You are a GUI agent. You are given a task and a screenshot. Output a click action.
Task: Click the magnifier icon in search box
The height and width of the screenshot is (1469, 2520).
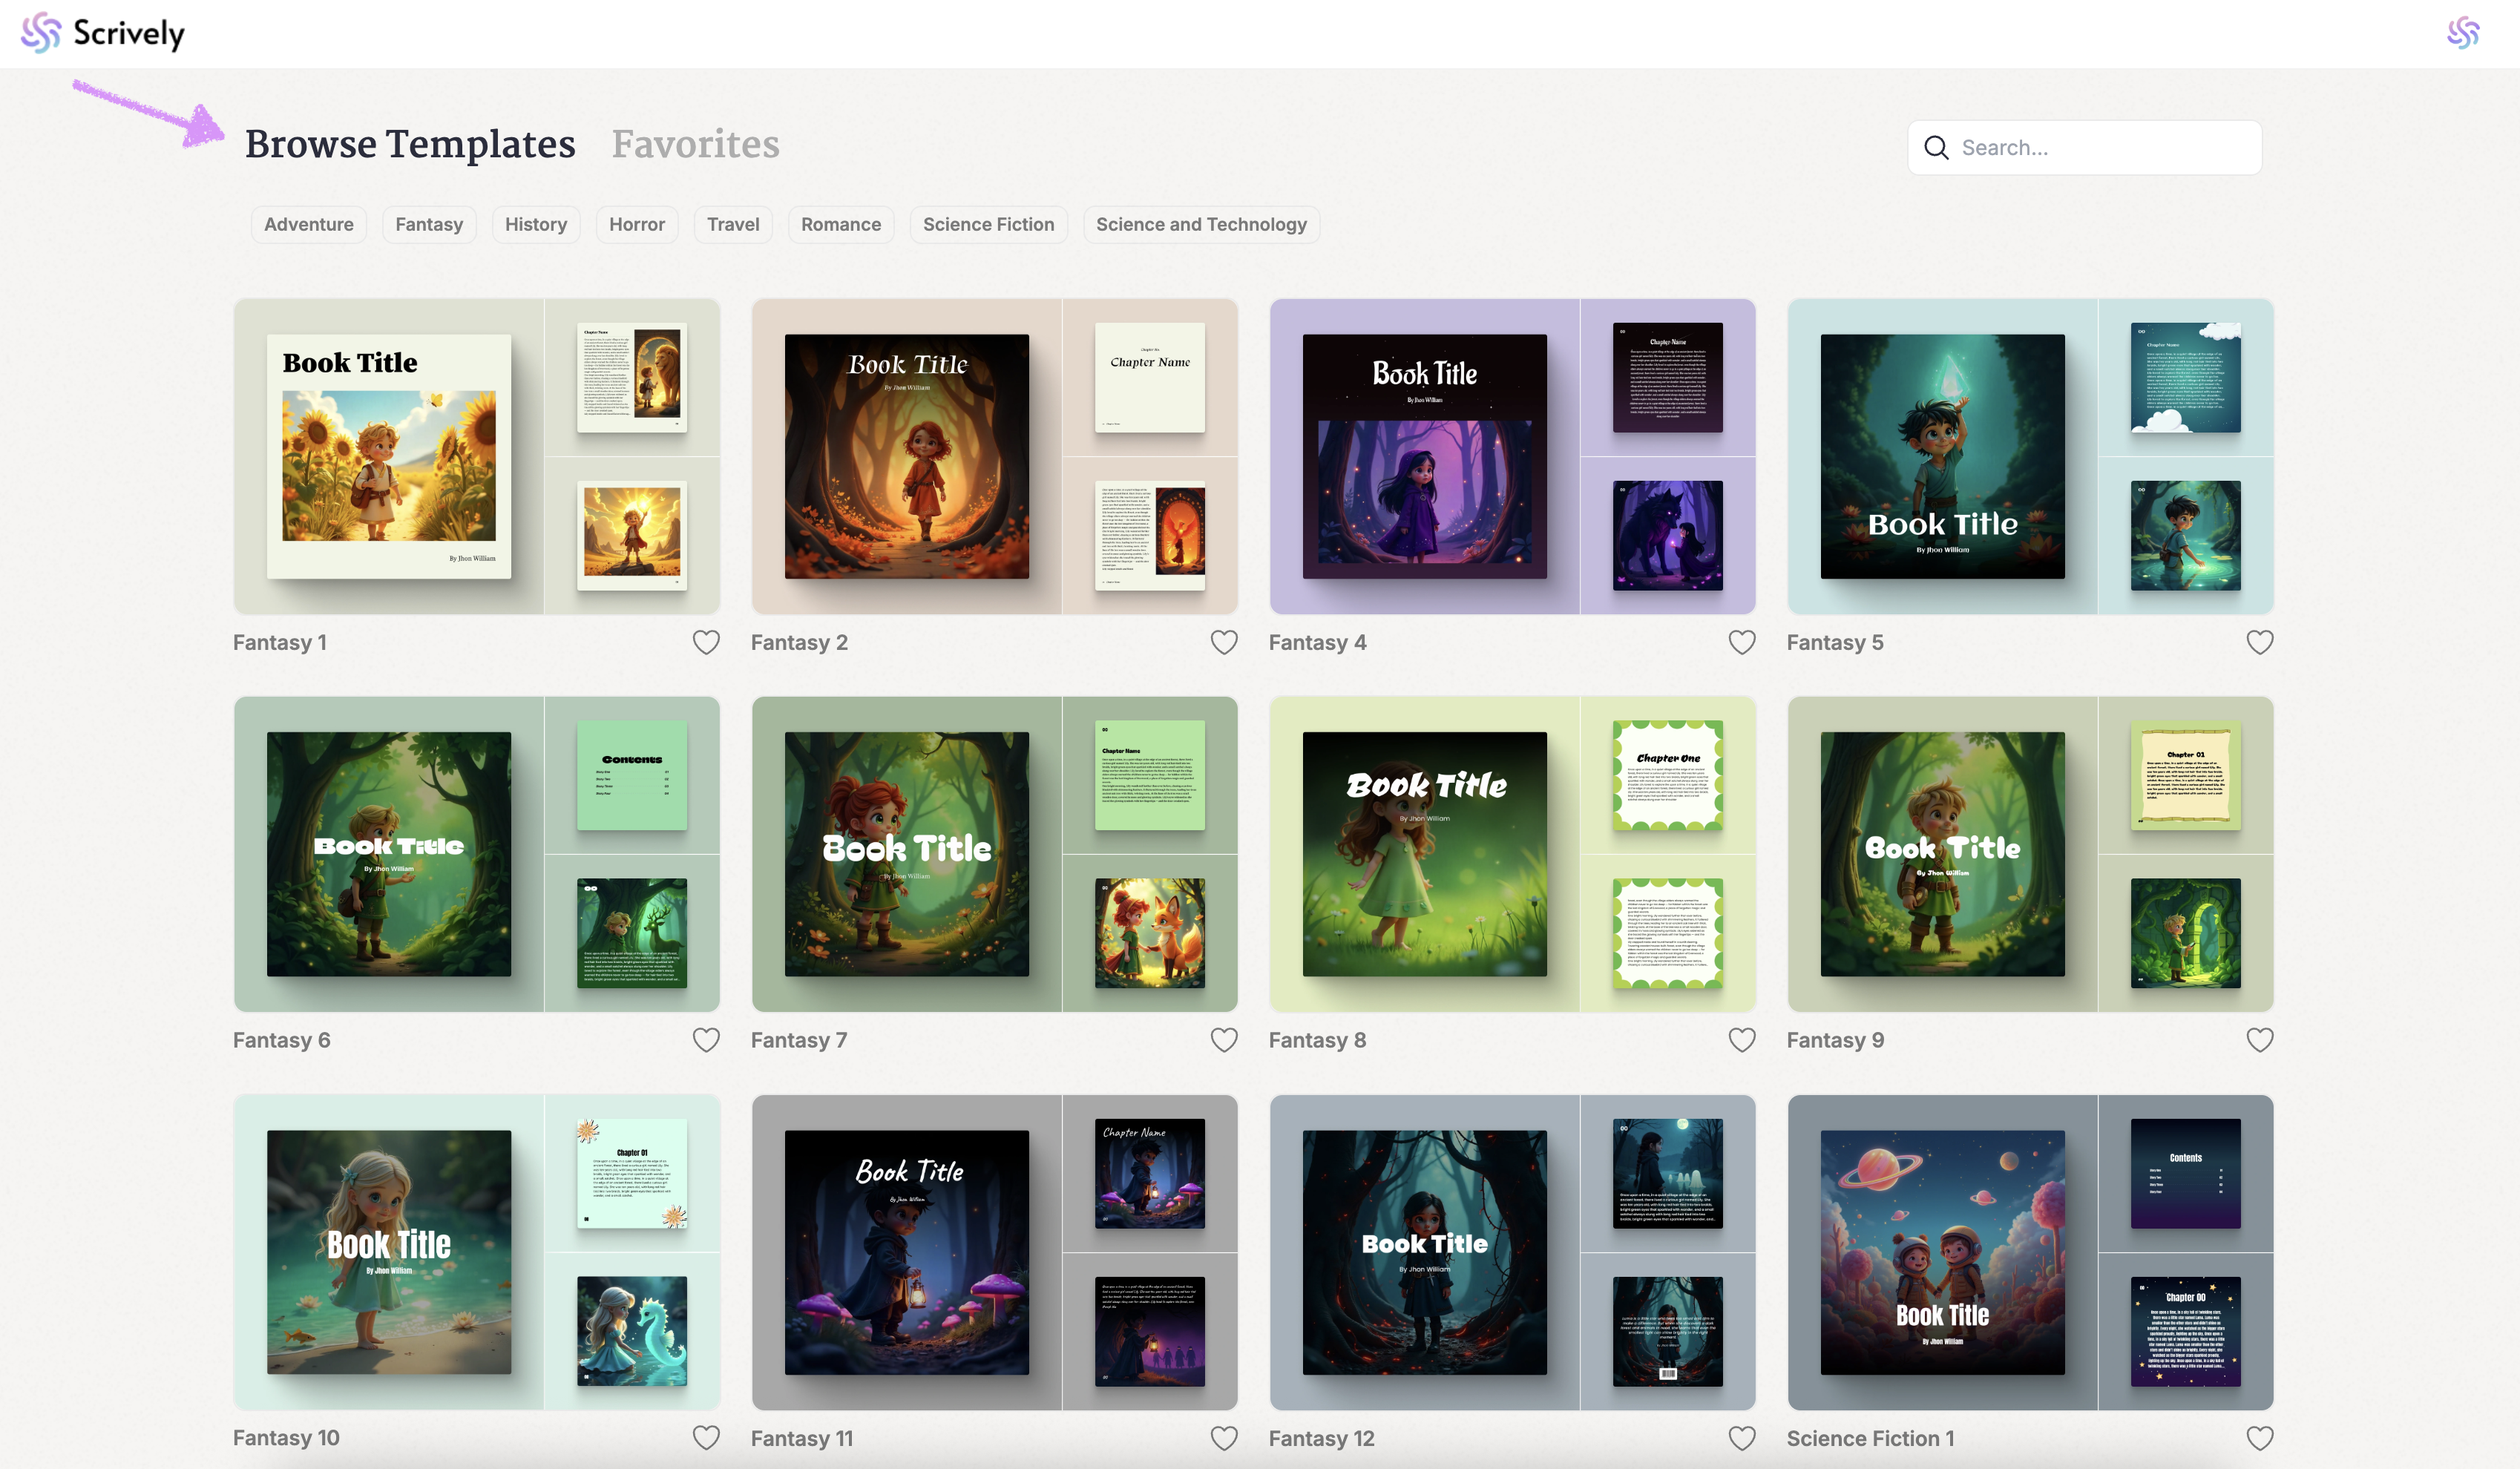[x=1936, y=148]
